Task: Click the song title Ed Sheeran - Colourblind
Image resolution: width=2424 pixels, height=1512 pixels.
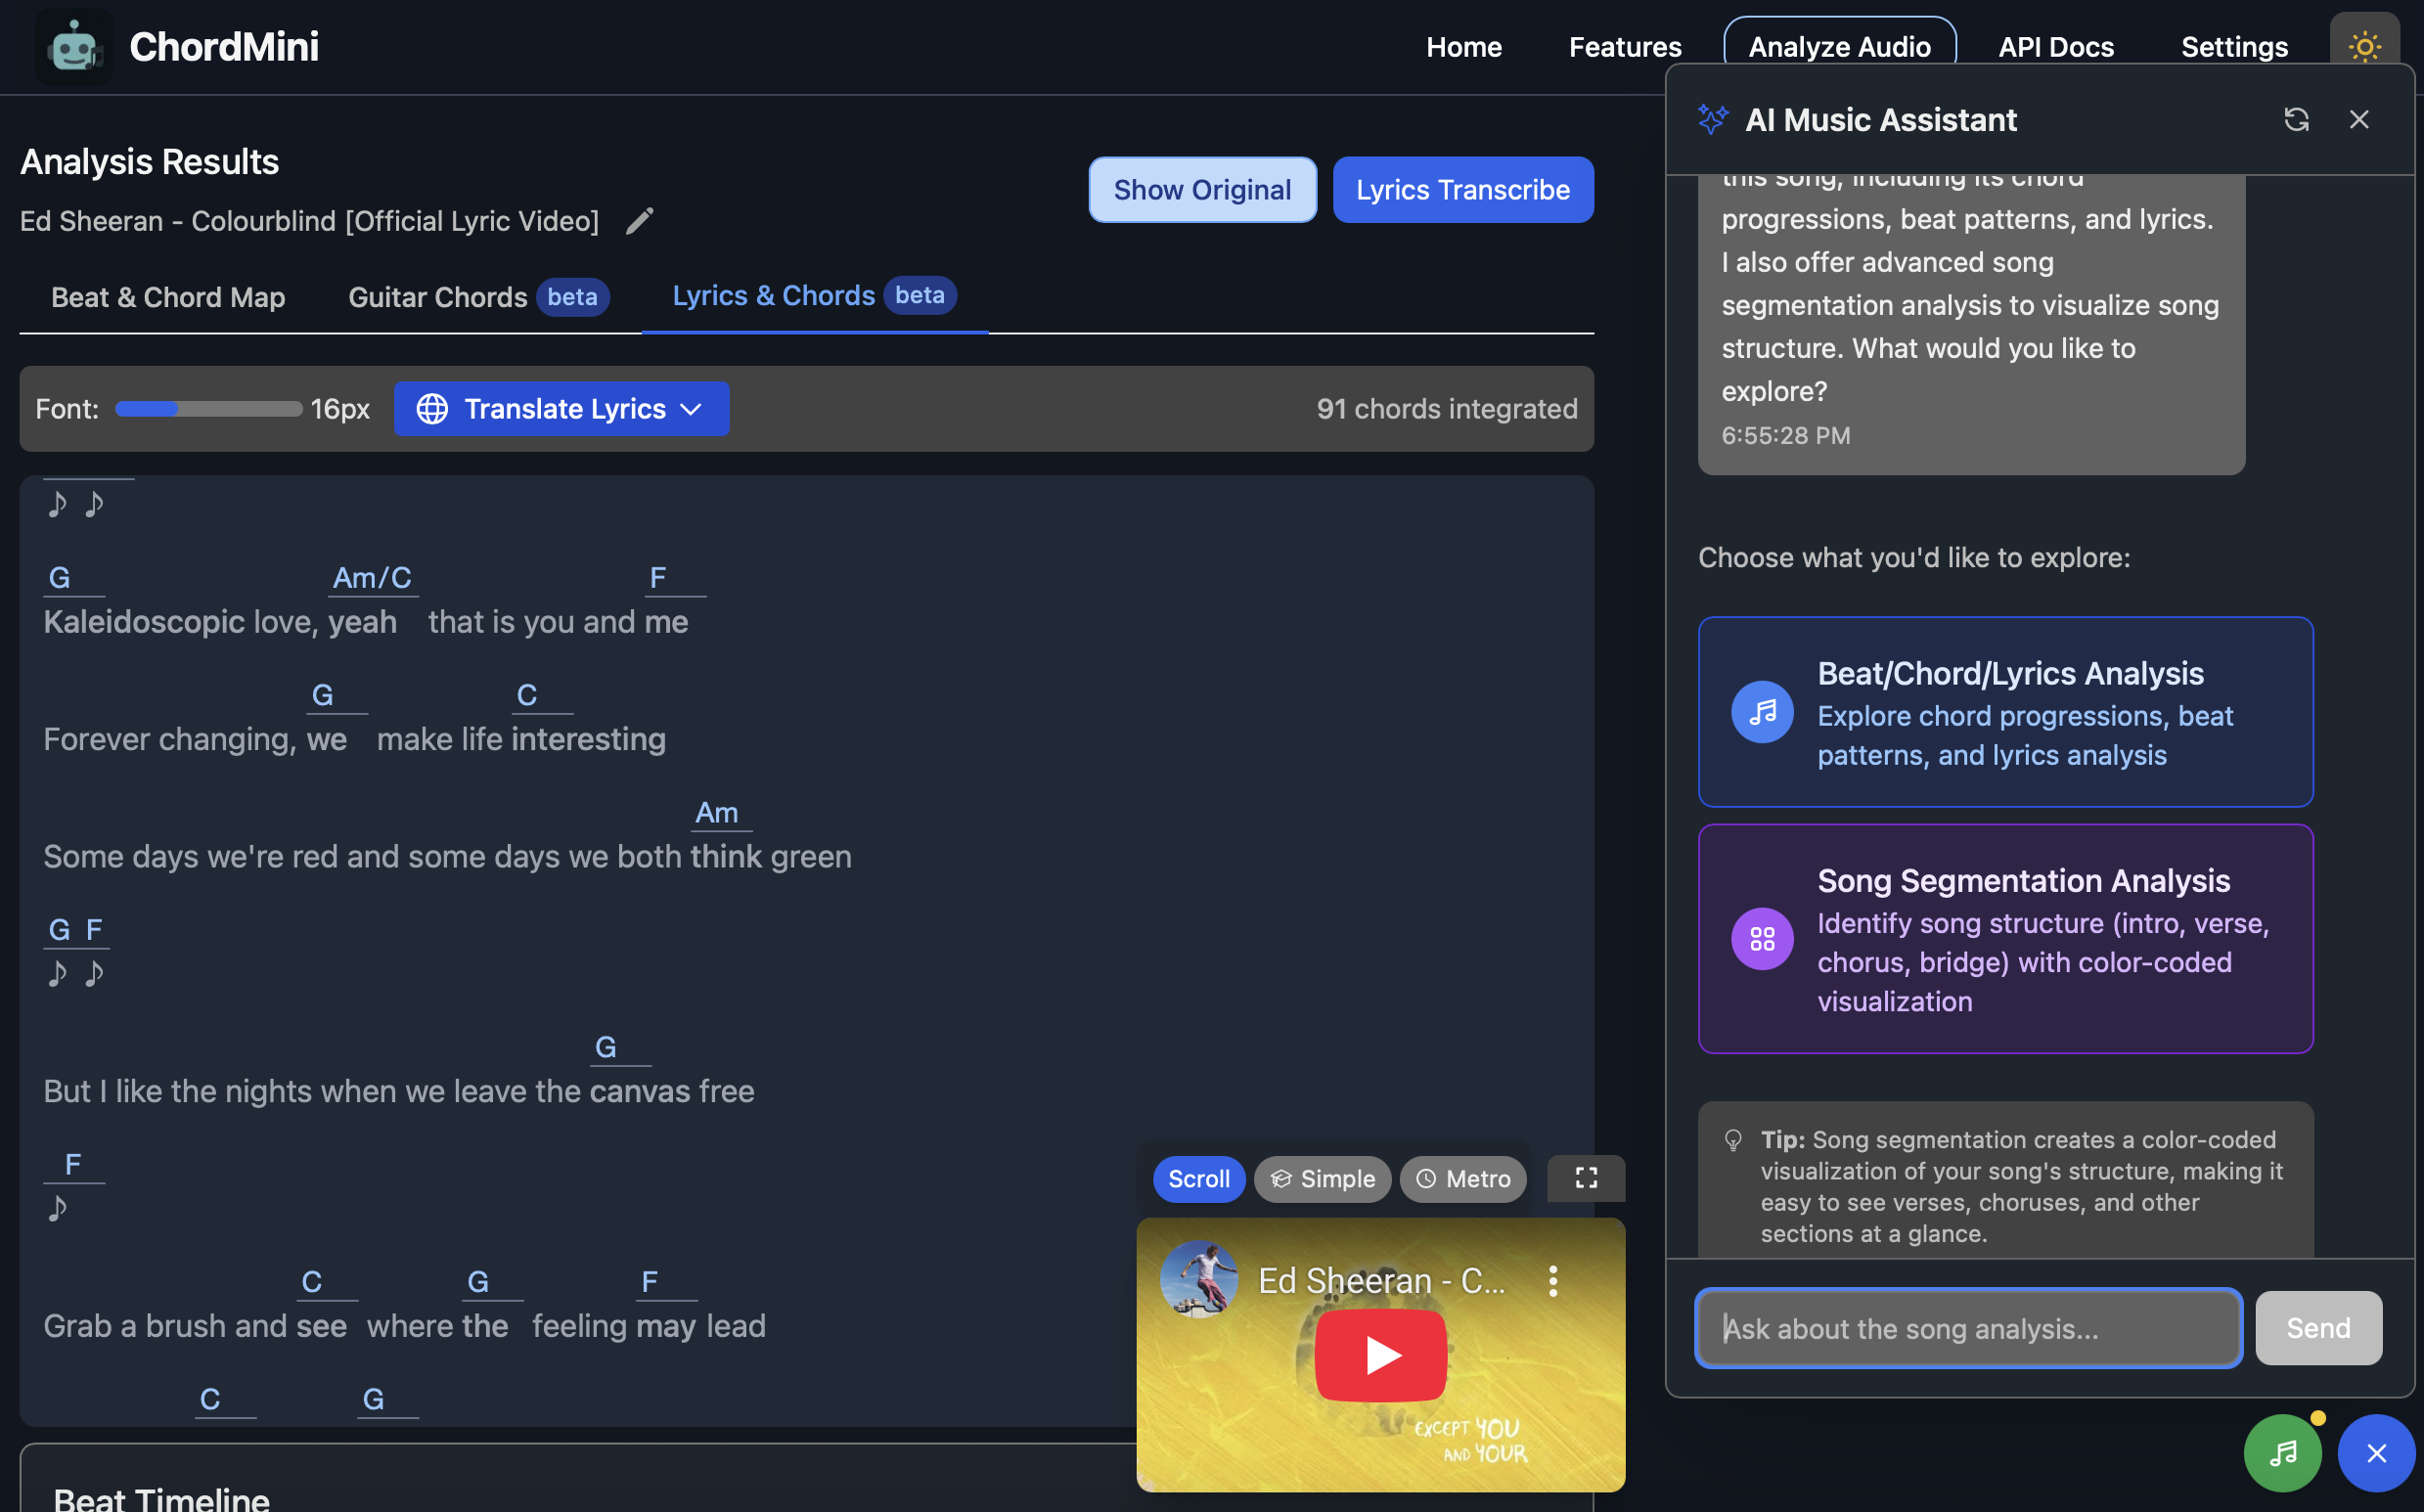Action: (309, 220)
